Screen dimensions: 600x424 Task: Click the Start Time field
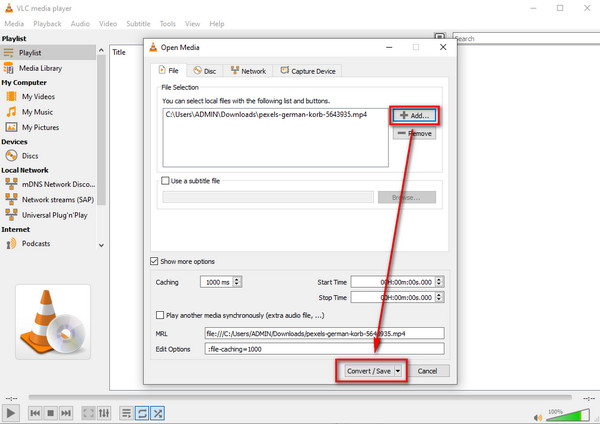coord(393,282)
